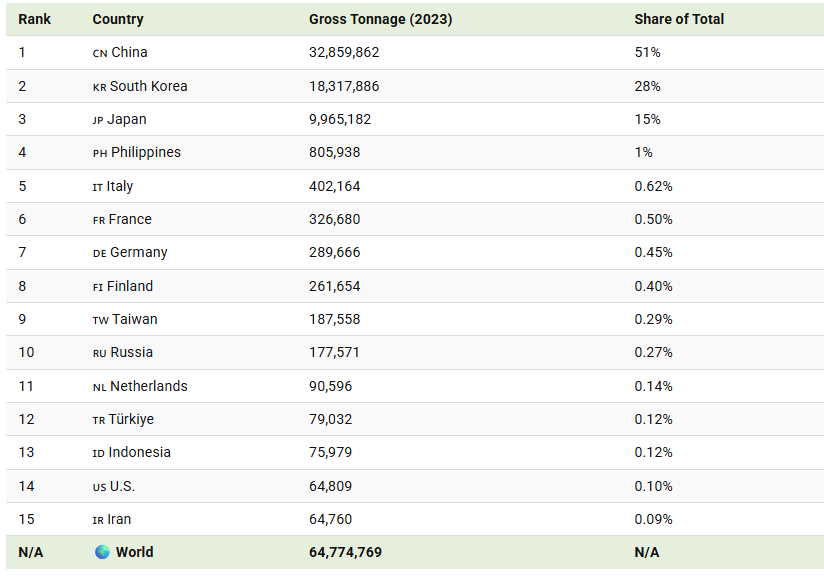The height and width of the screenshot is (577, 824).
Task: Click the JP flag code beside Japan
Action: (x=98, y=120)
